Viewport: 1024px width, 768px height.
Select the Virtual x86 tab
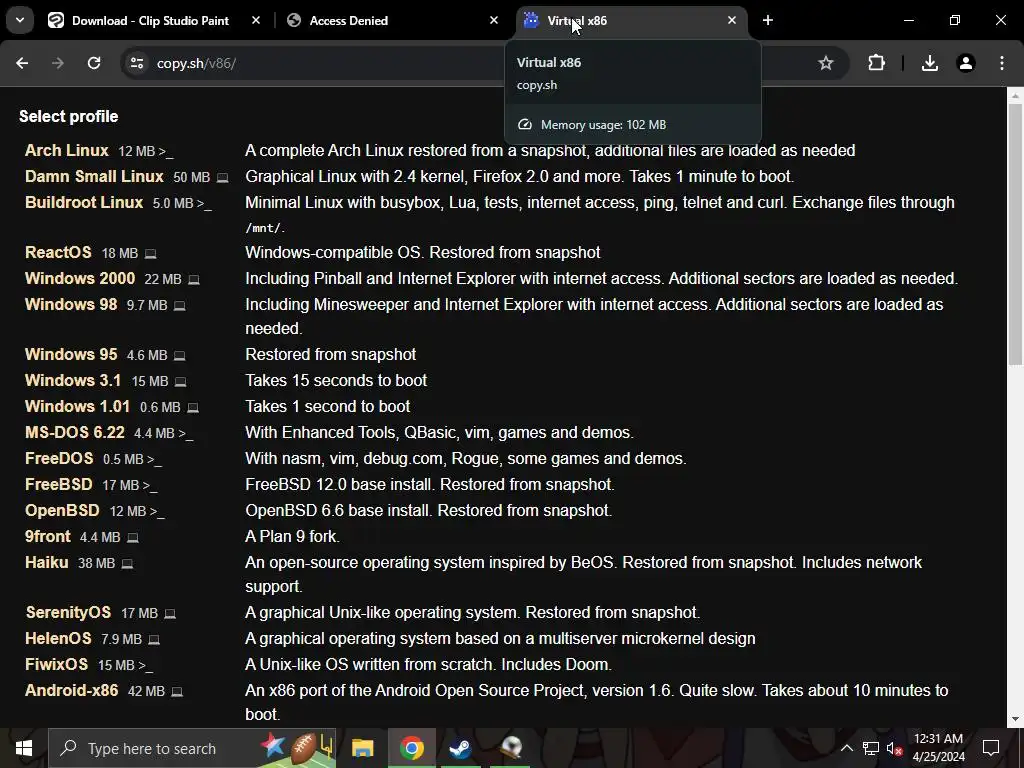point(631,20)
